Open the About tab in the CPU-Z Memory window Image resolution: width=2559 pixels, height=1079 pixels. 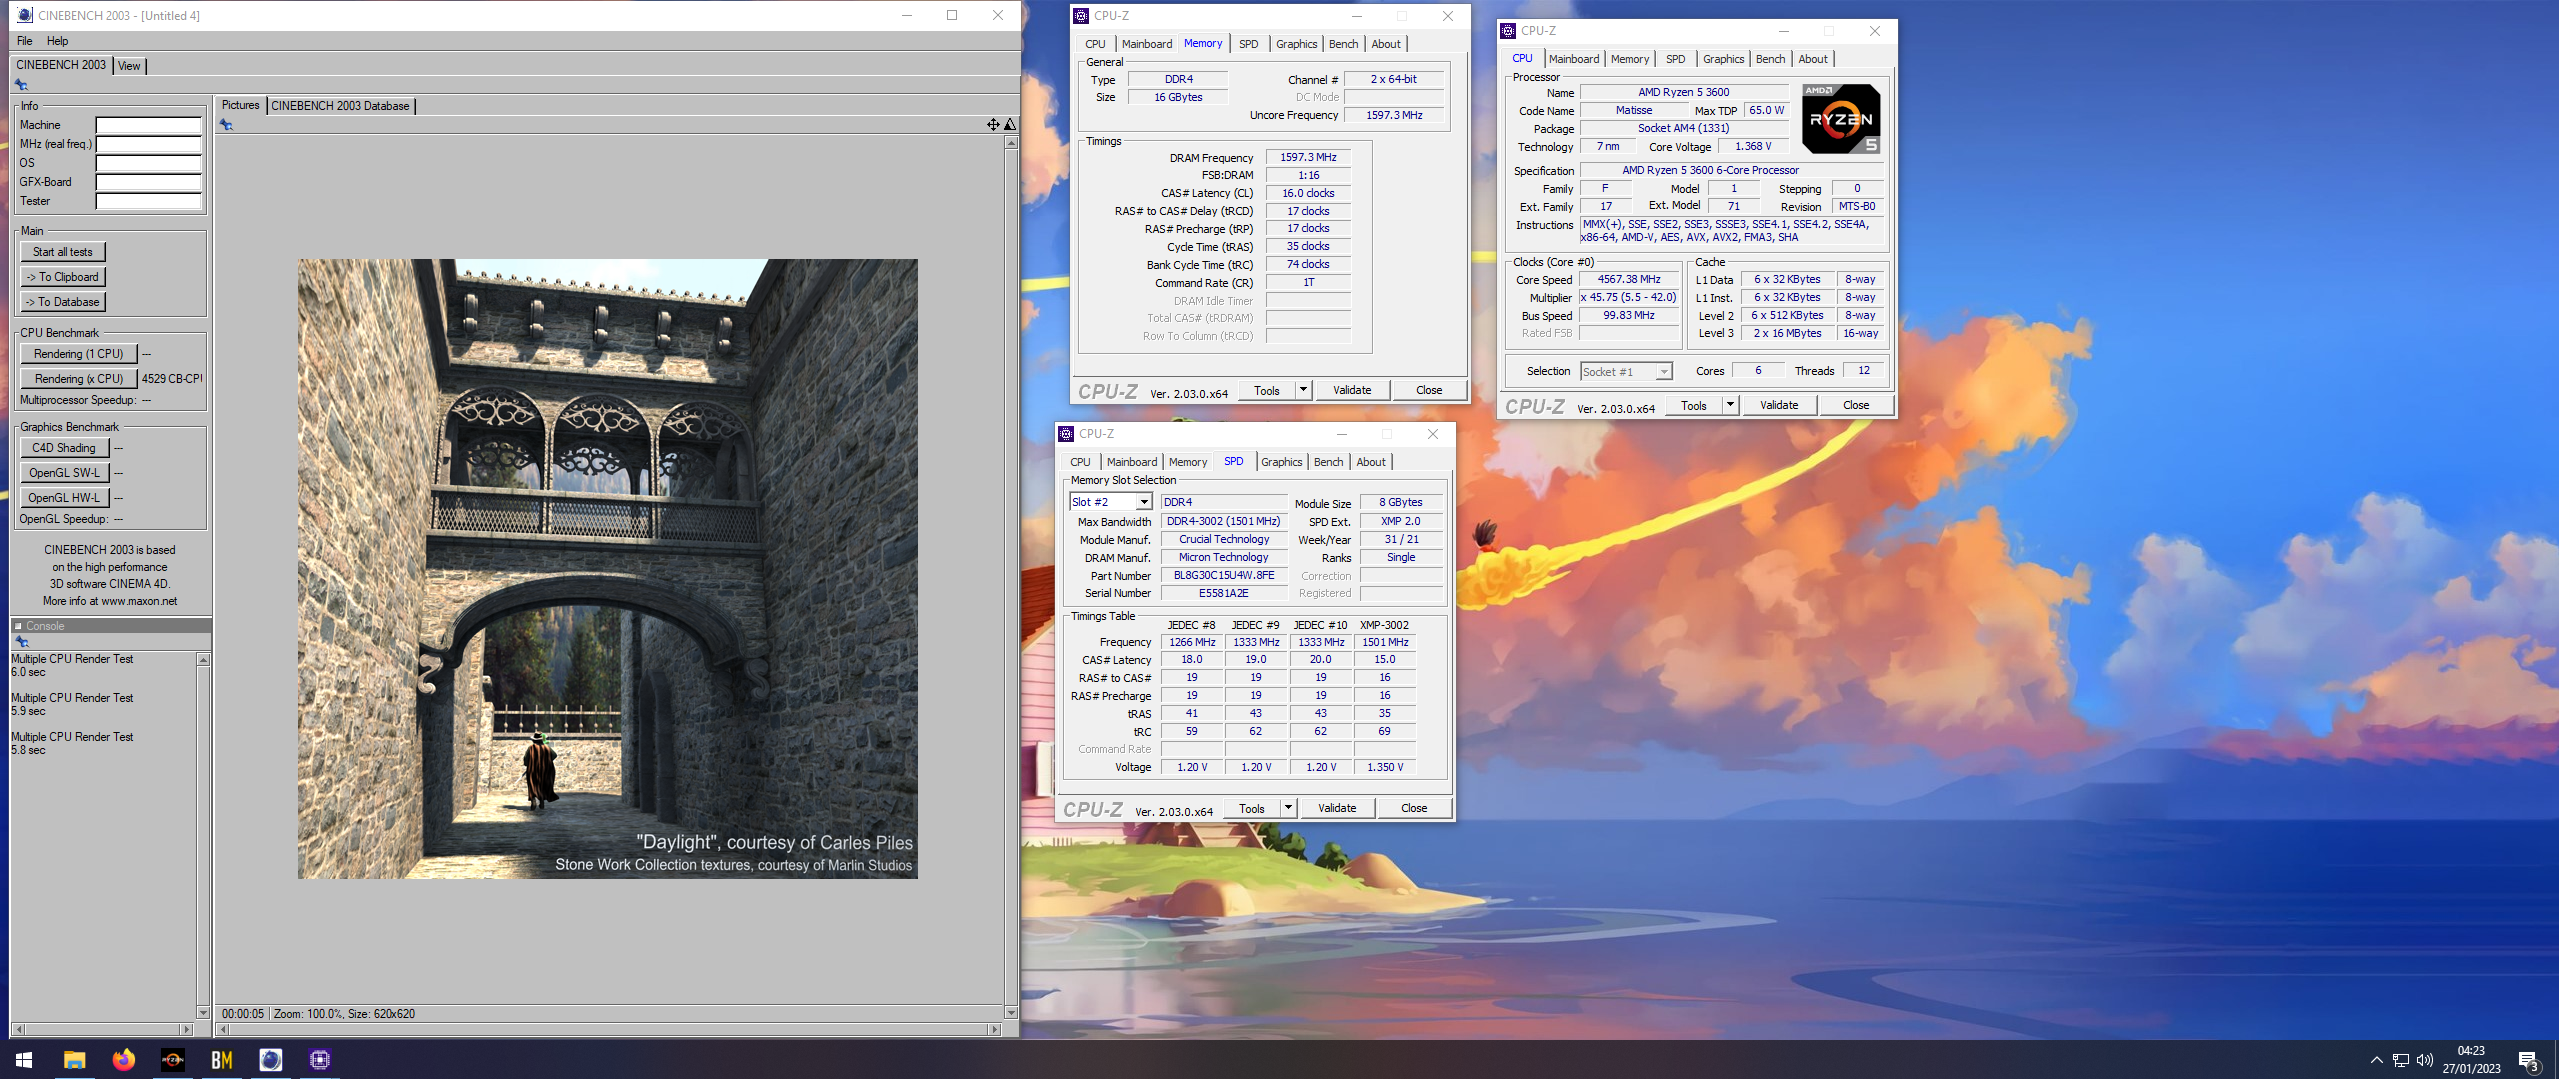[x=1385, y=44]
